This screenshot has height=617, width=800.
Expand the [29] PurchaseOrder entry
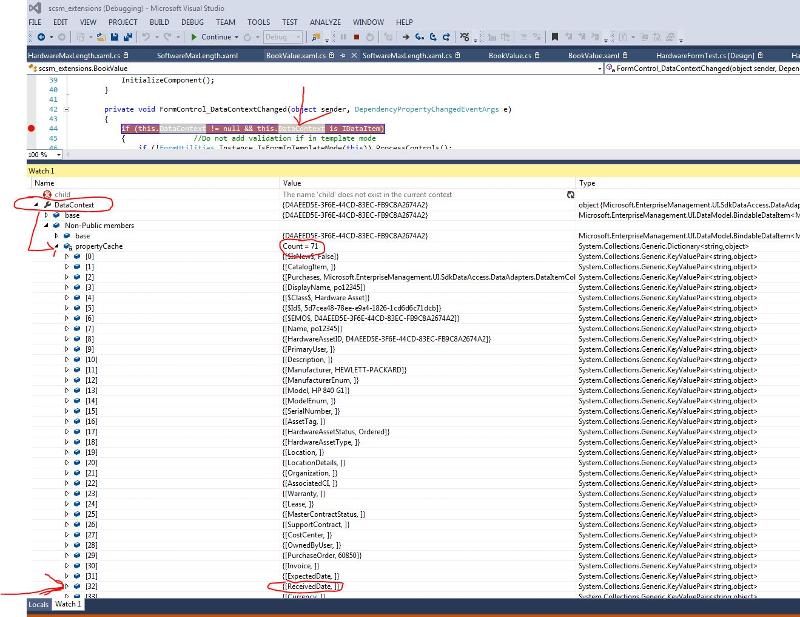pyautogui.click(x=67, y=555)
